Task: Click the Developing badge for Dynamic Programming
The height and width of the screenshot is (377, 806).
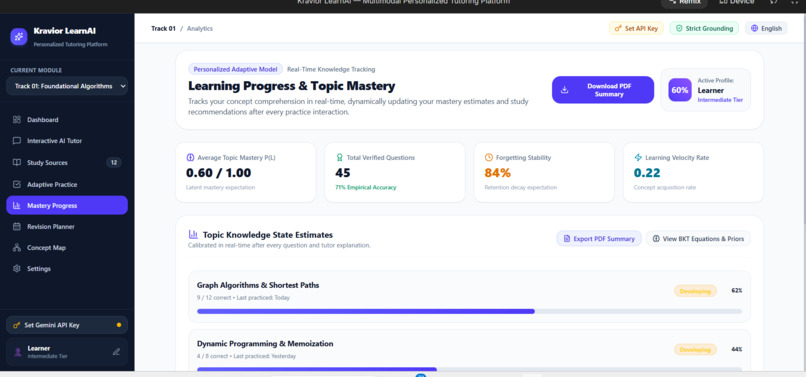Action: point(695,350)
